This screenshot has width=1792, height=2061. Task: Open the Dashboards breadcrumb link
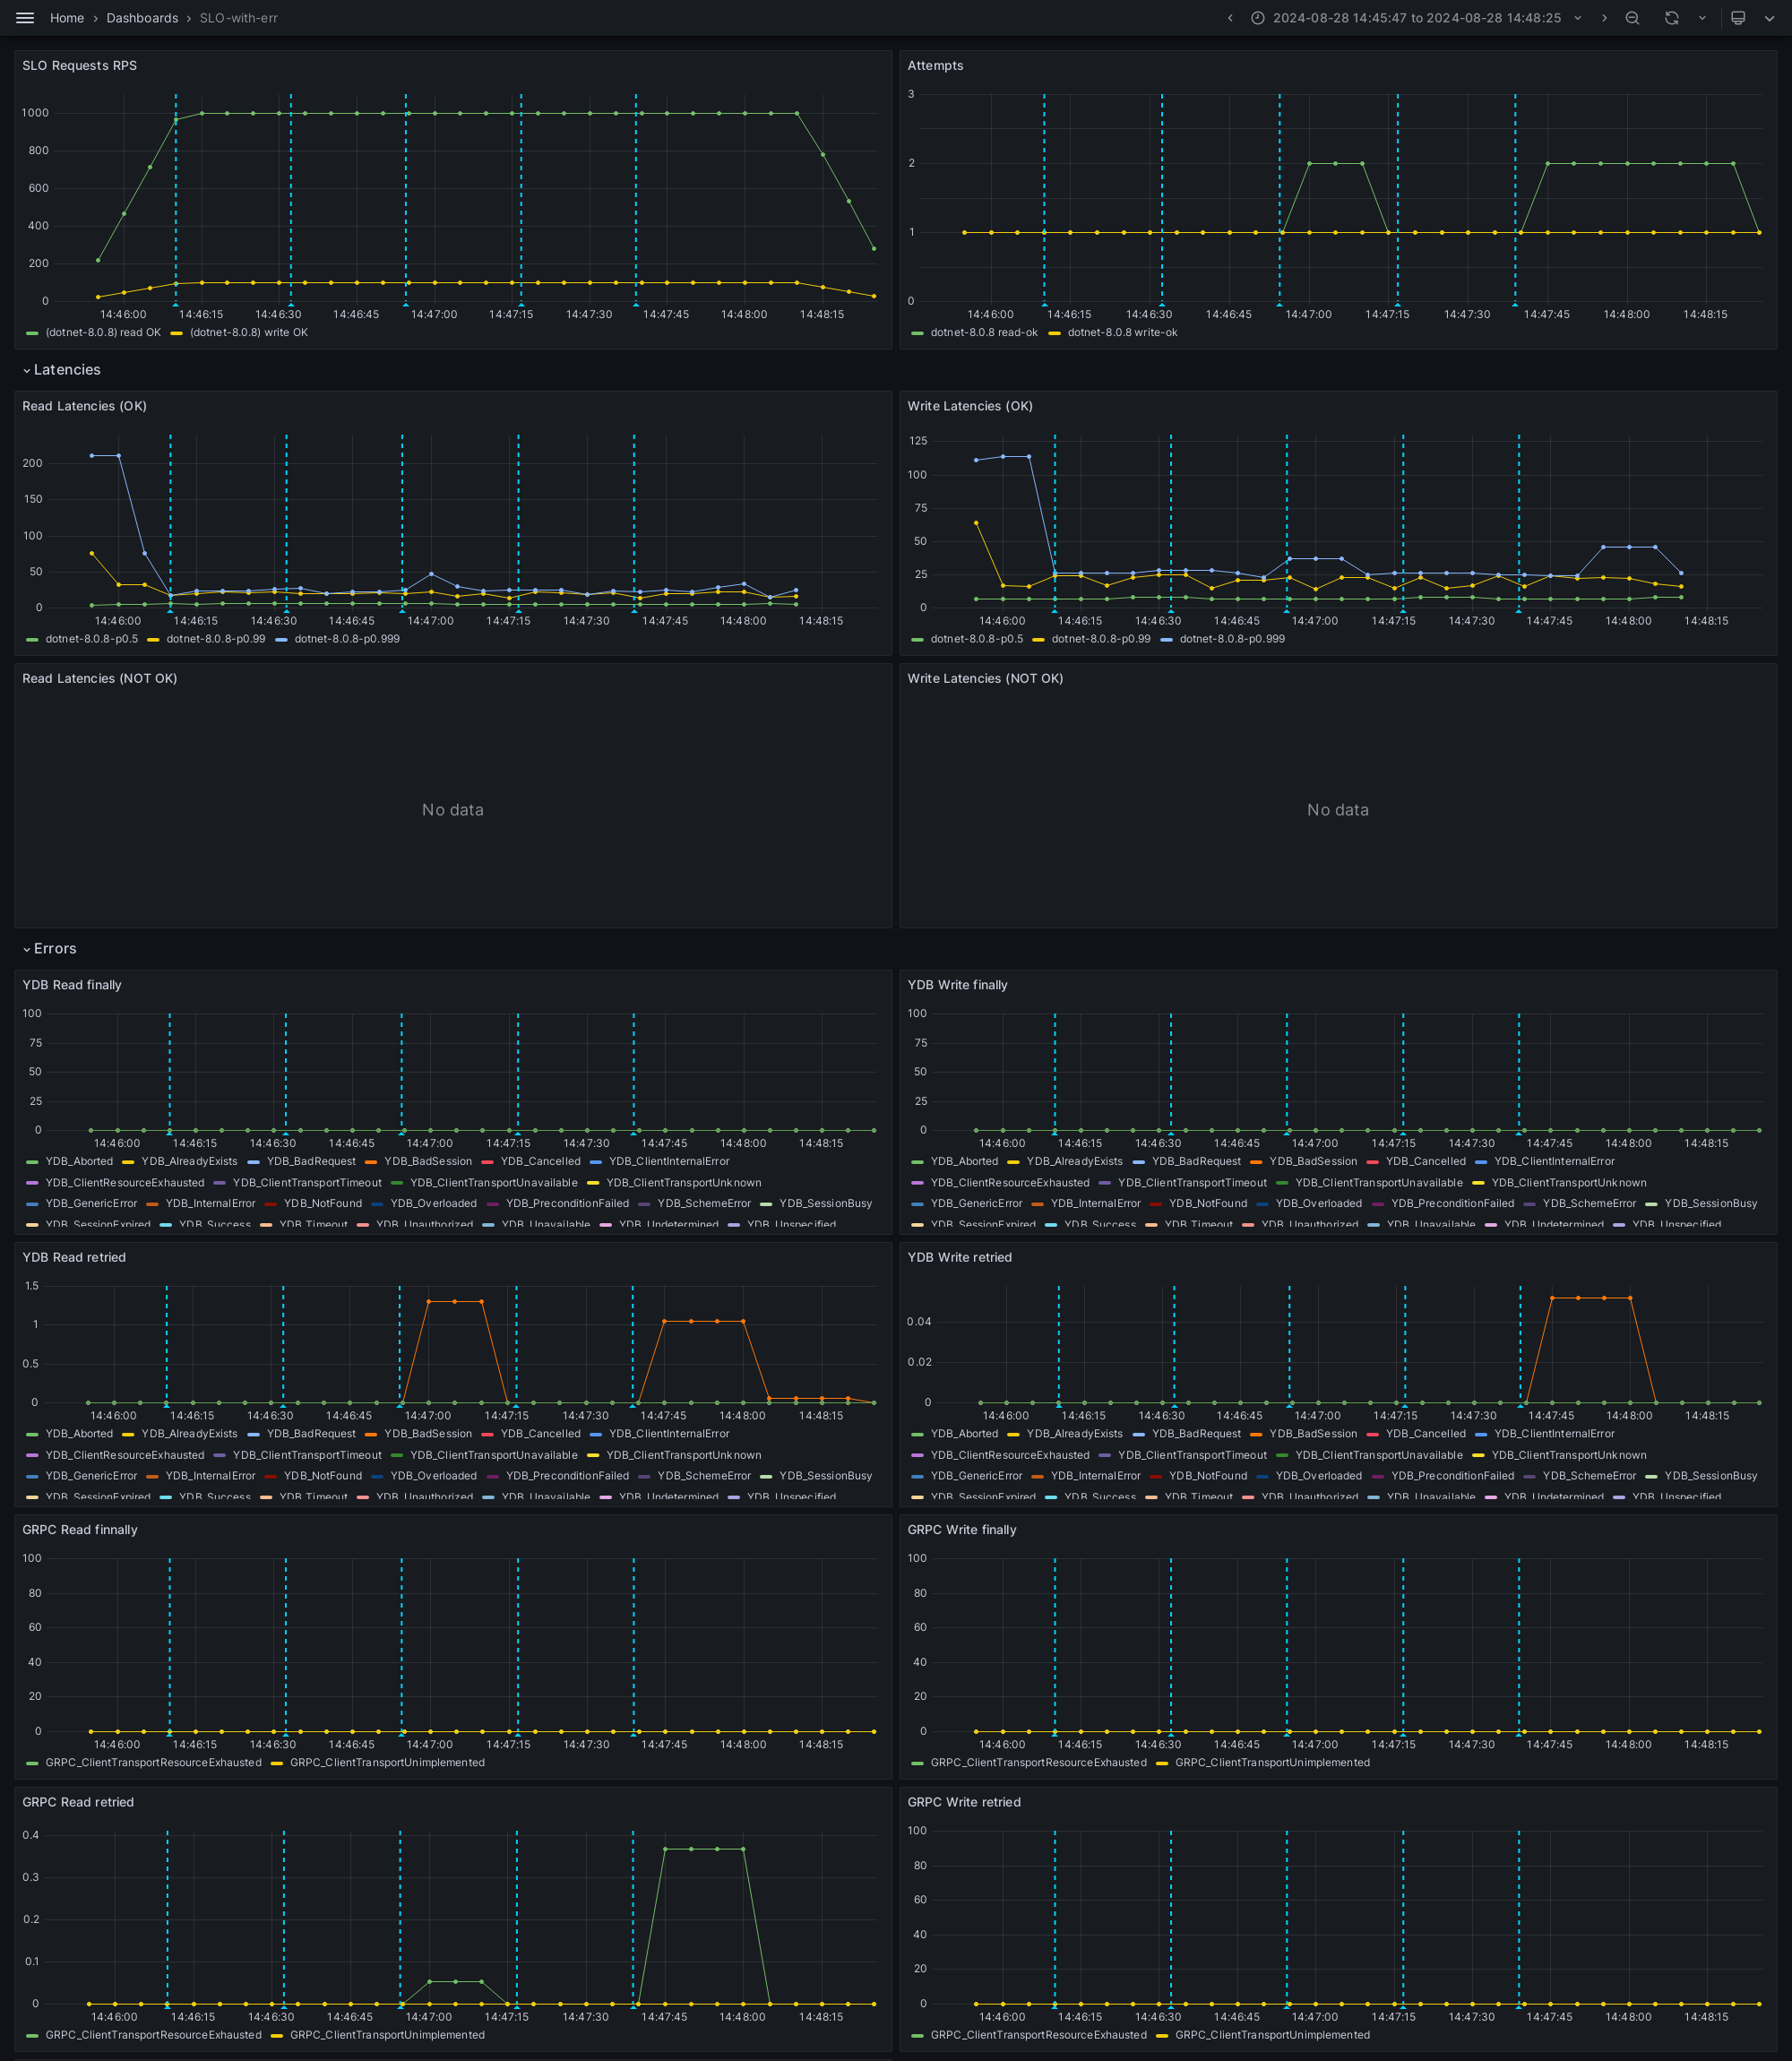142,18
